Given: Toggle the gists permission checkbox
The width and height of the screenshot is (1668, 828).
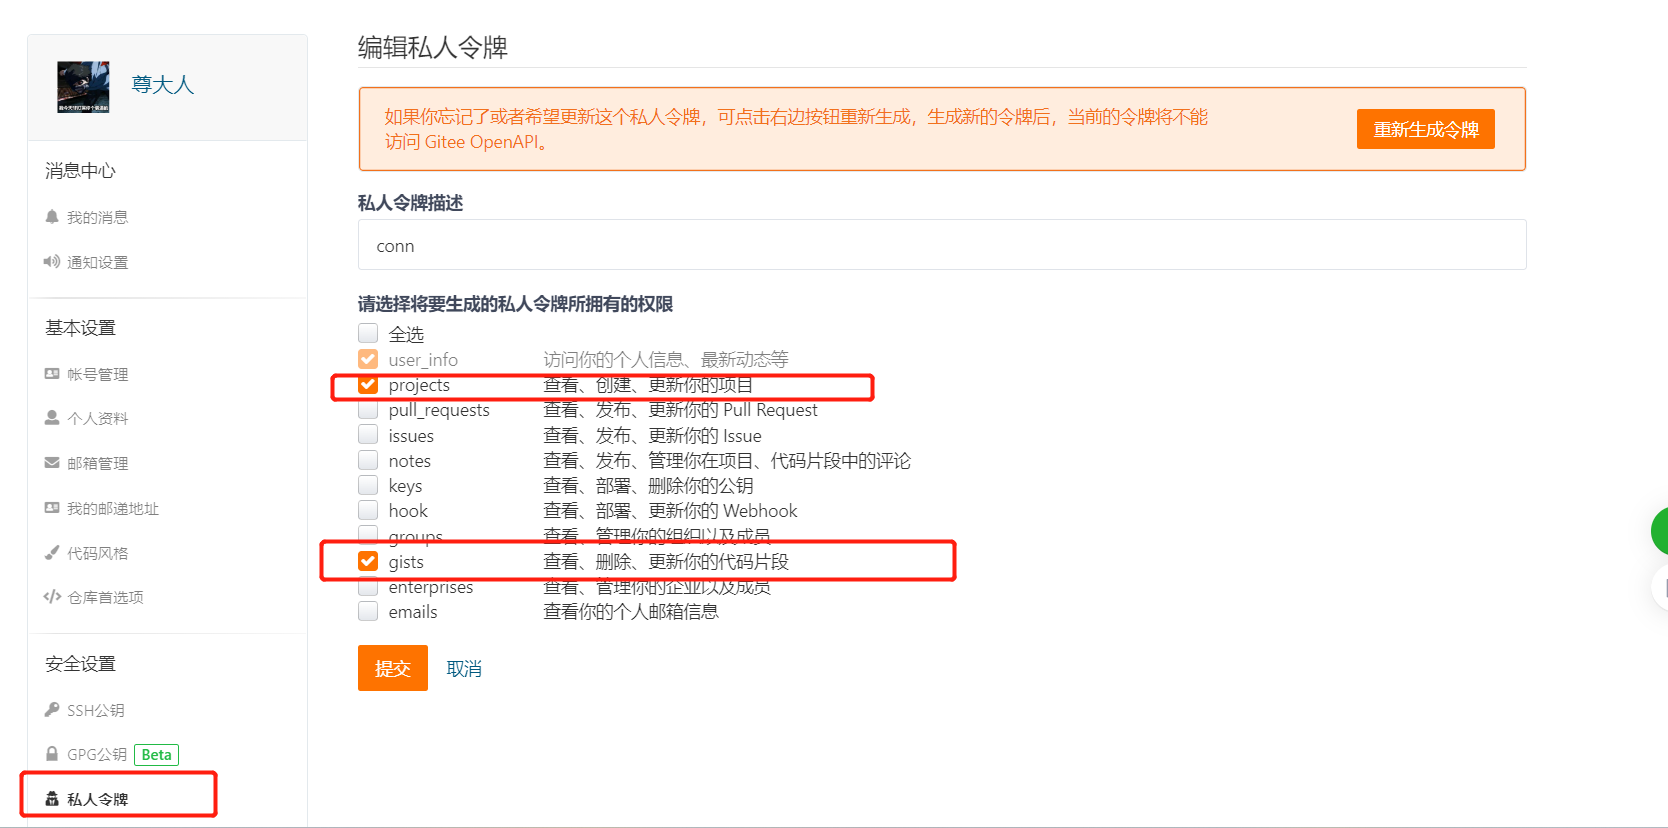Looking at the screenshot, I should (368, 562).
